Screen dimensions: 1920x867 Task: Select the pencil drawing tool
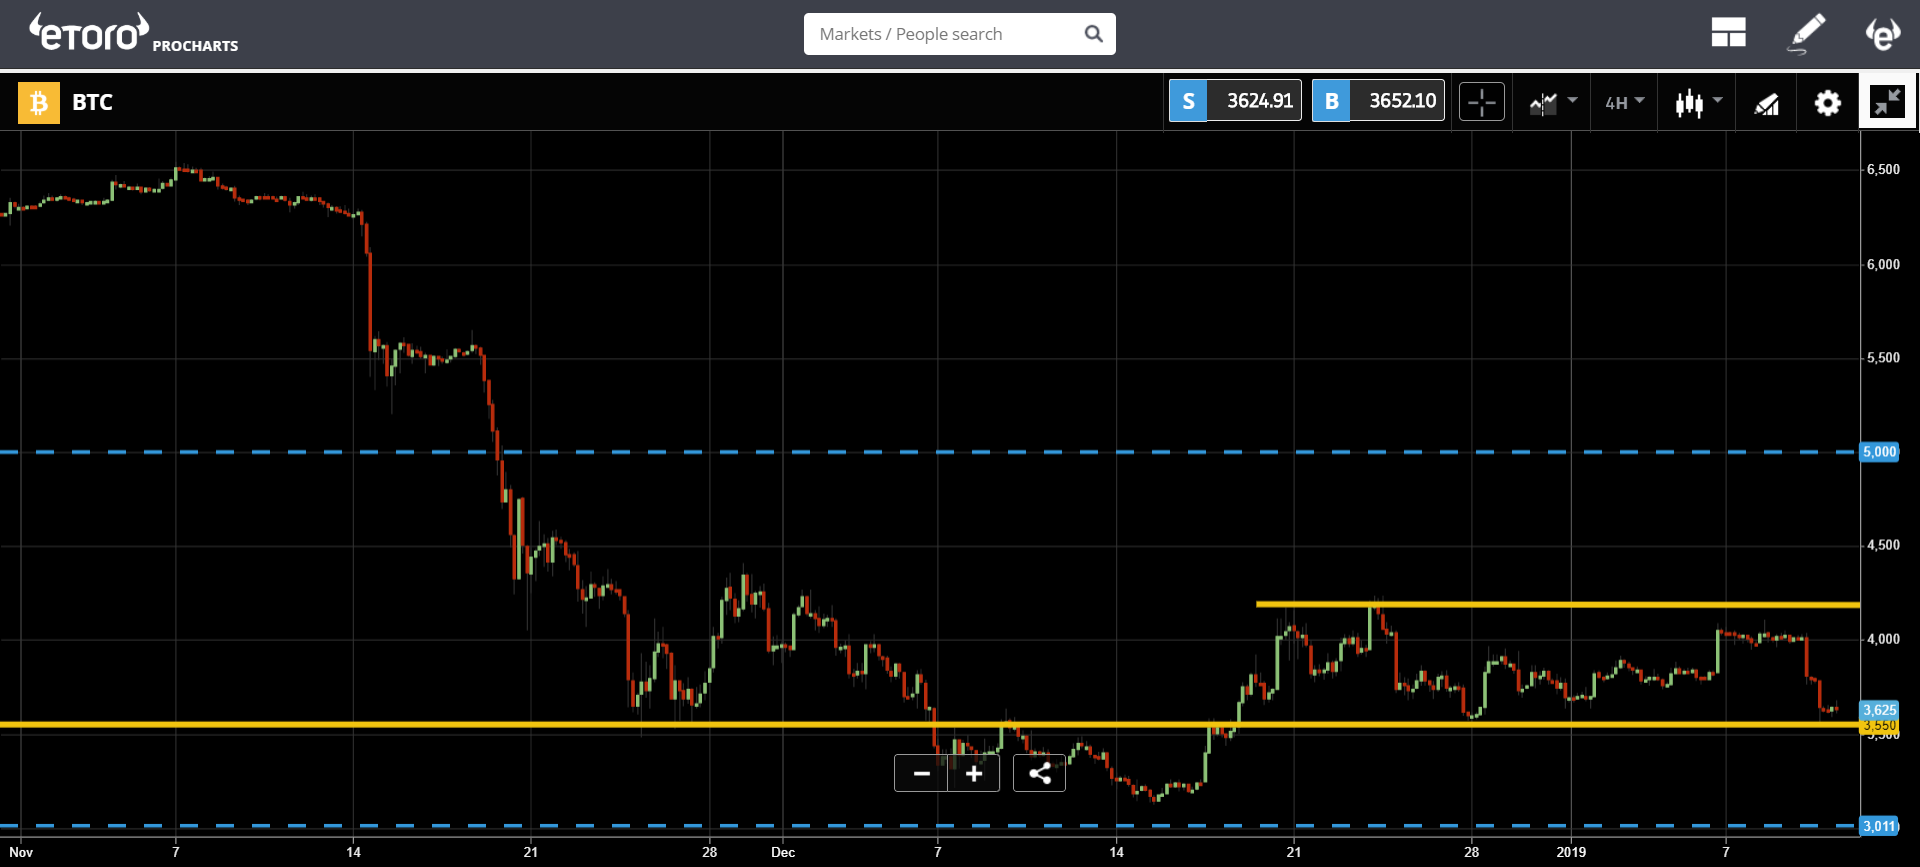click(x=1806, y=34)
